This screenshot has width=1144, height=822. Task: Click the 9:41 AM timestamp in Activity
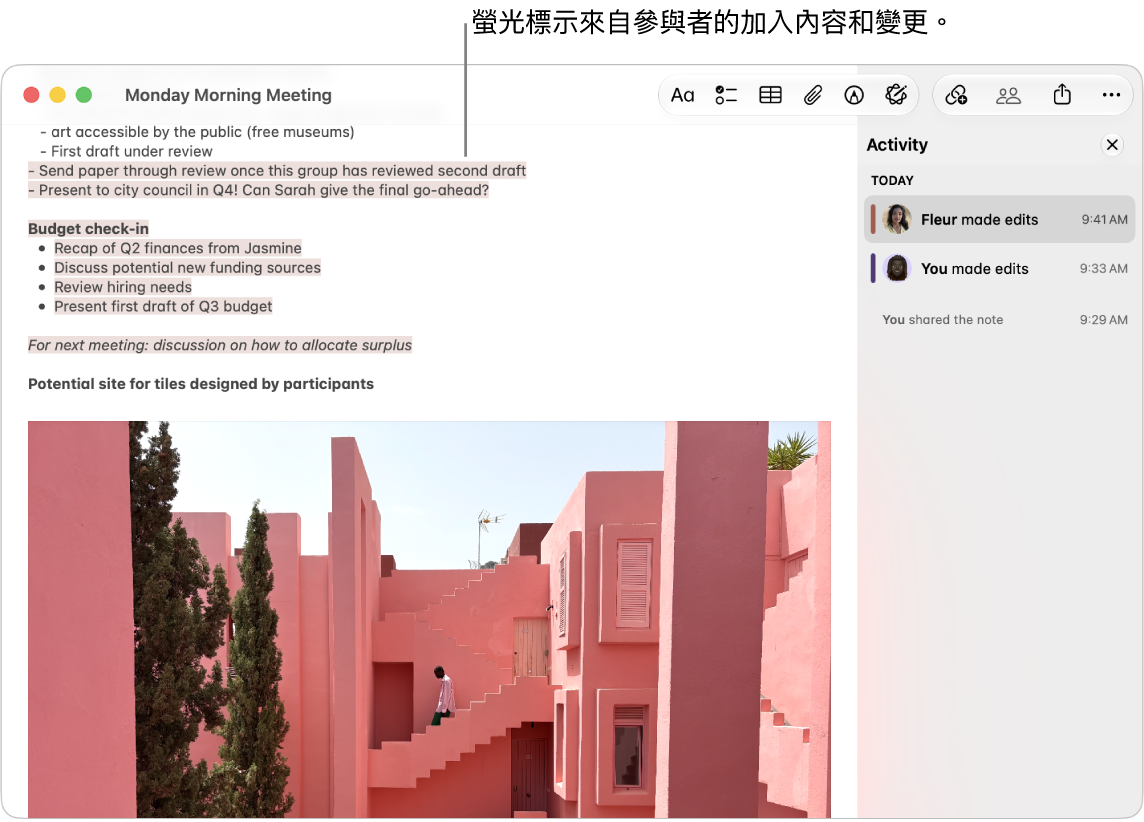pyautogui.click(x=1105, y=220)
